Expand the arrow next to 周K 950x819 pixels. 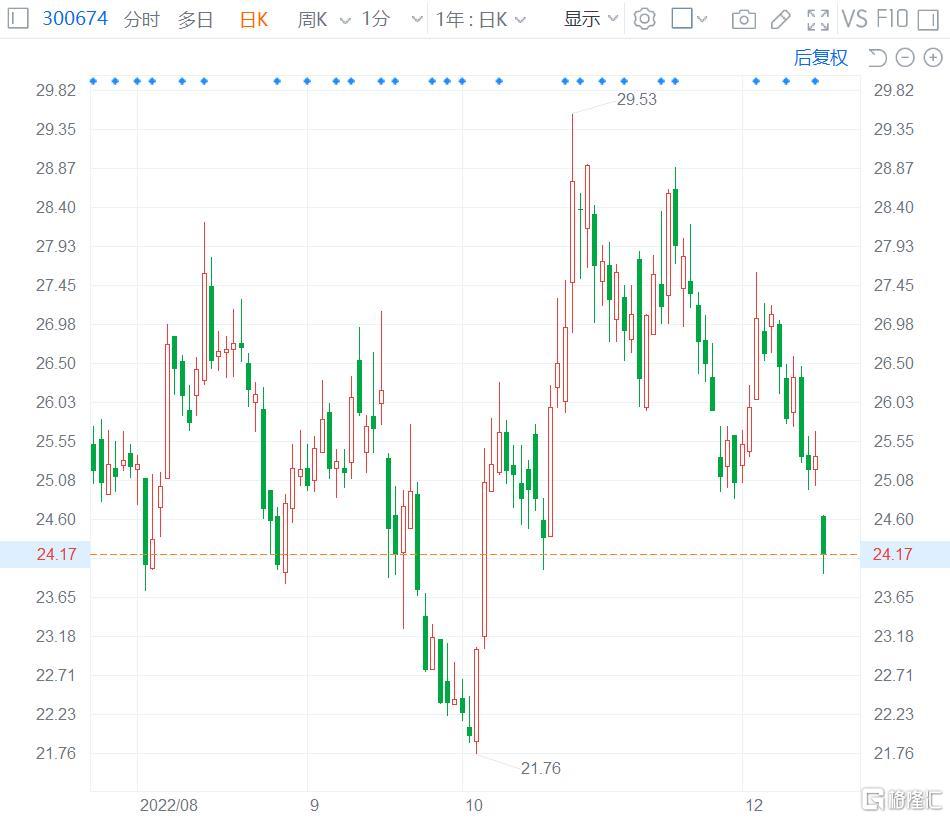[x=345, y=21]
